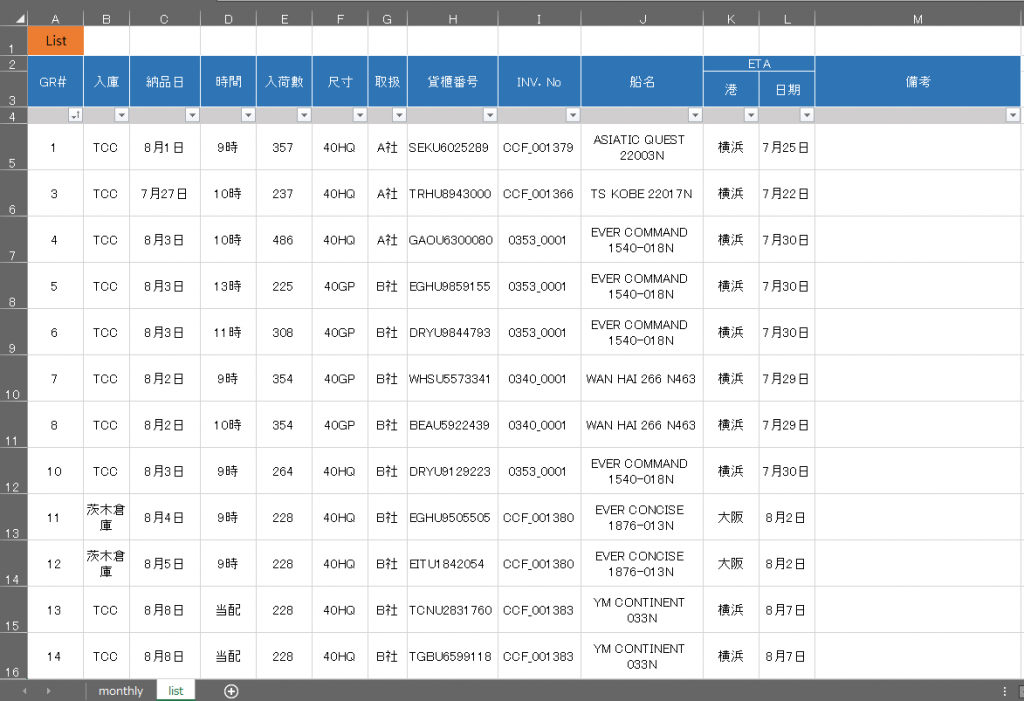Click the 貨櫃番号 header cell
Image resolution: width=1024 pixels, height=701 pixels.
pos(453,82)
